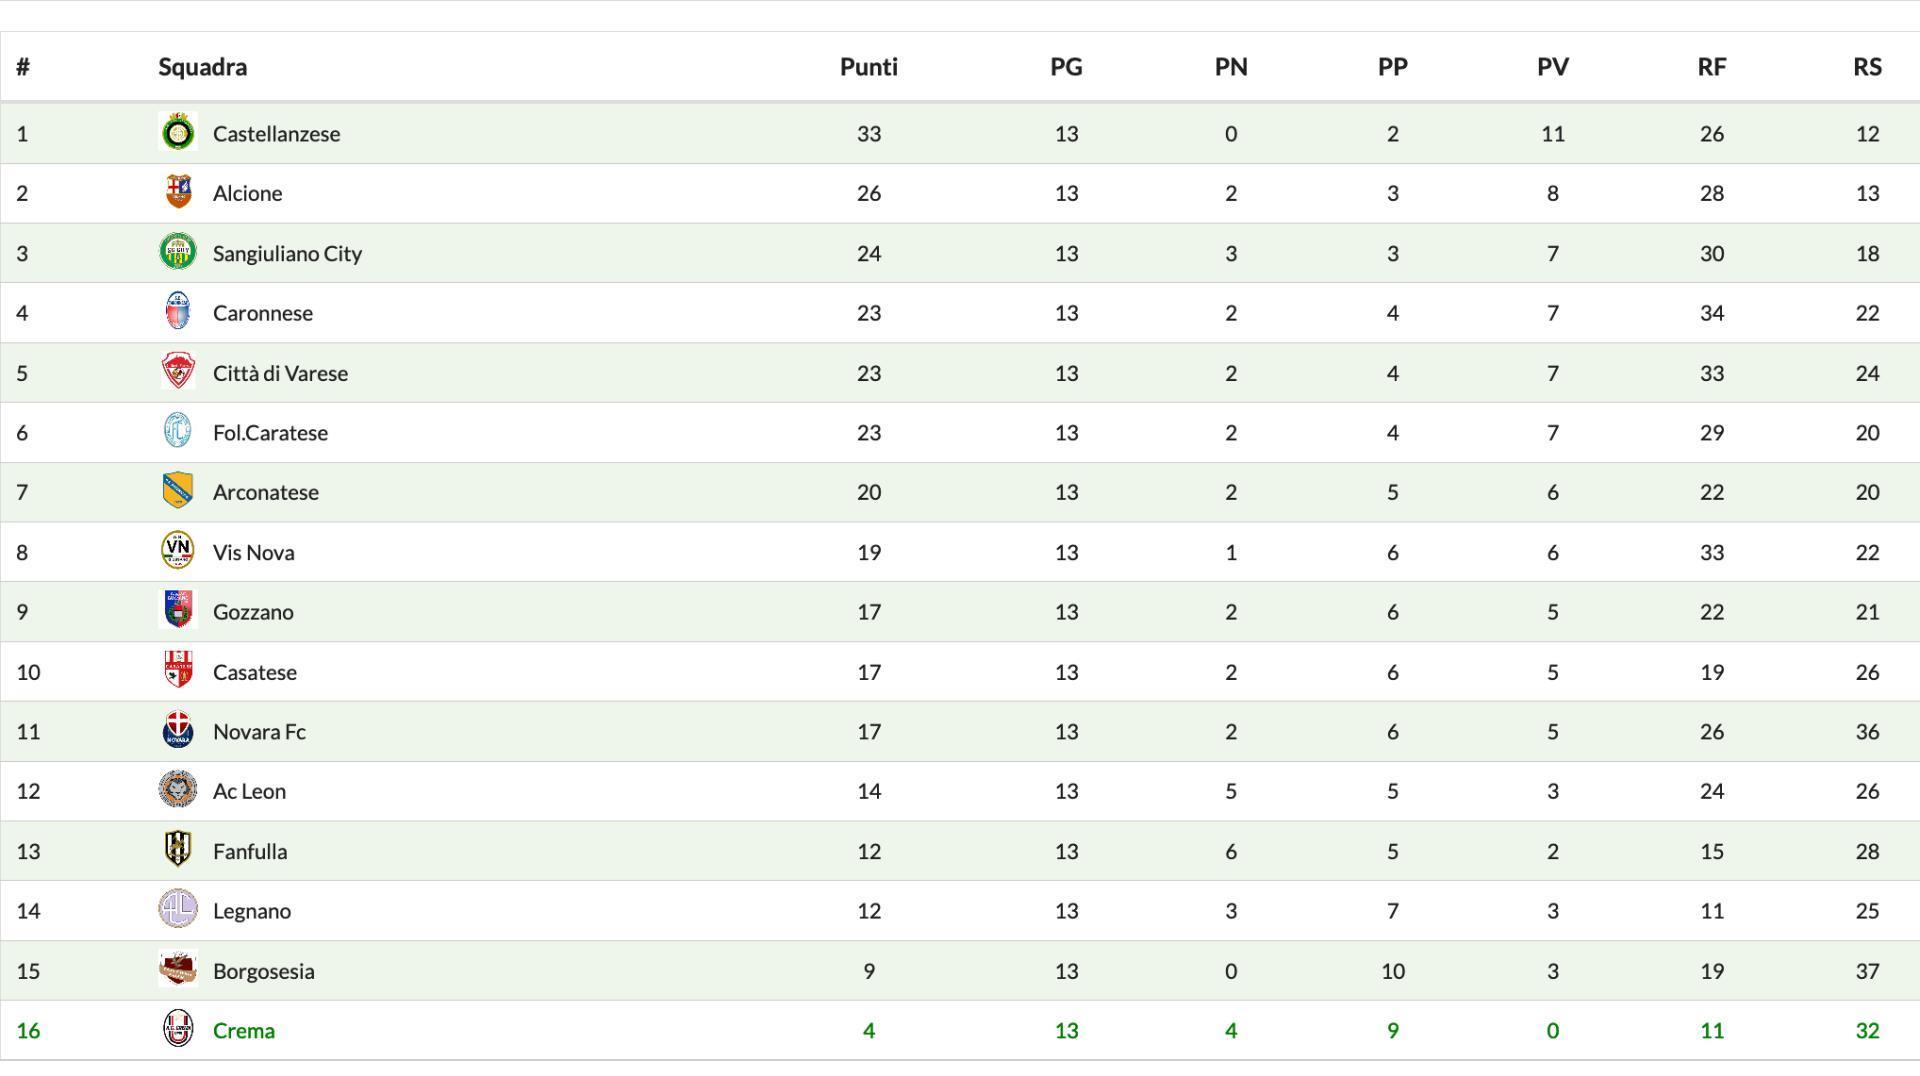Click the Legnano lilac round badge
This screenshot has width=1920, height=1076.
pos(178,910)
